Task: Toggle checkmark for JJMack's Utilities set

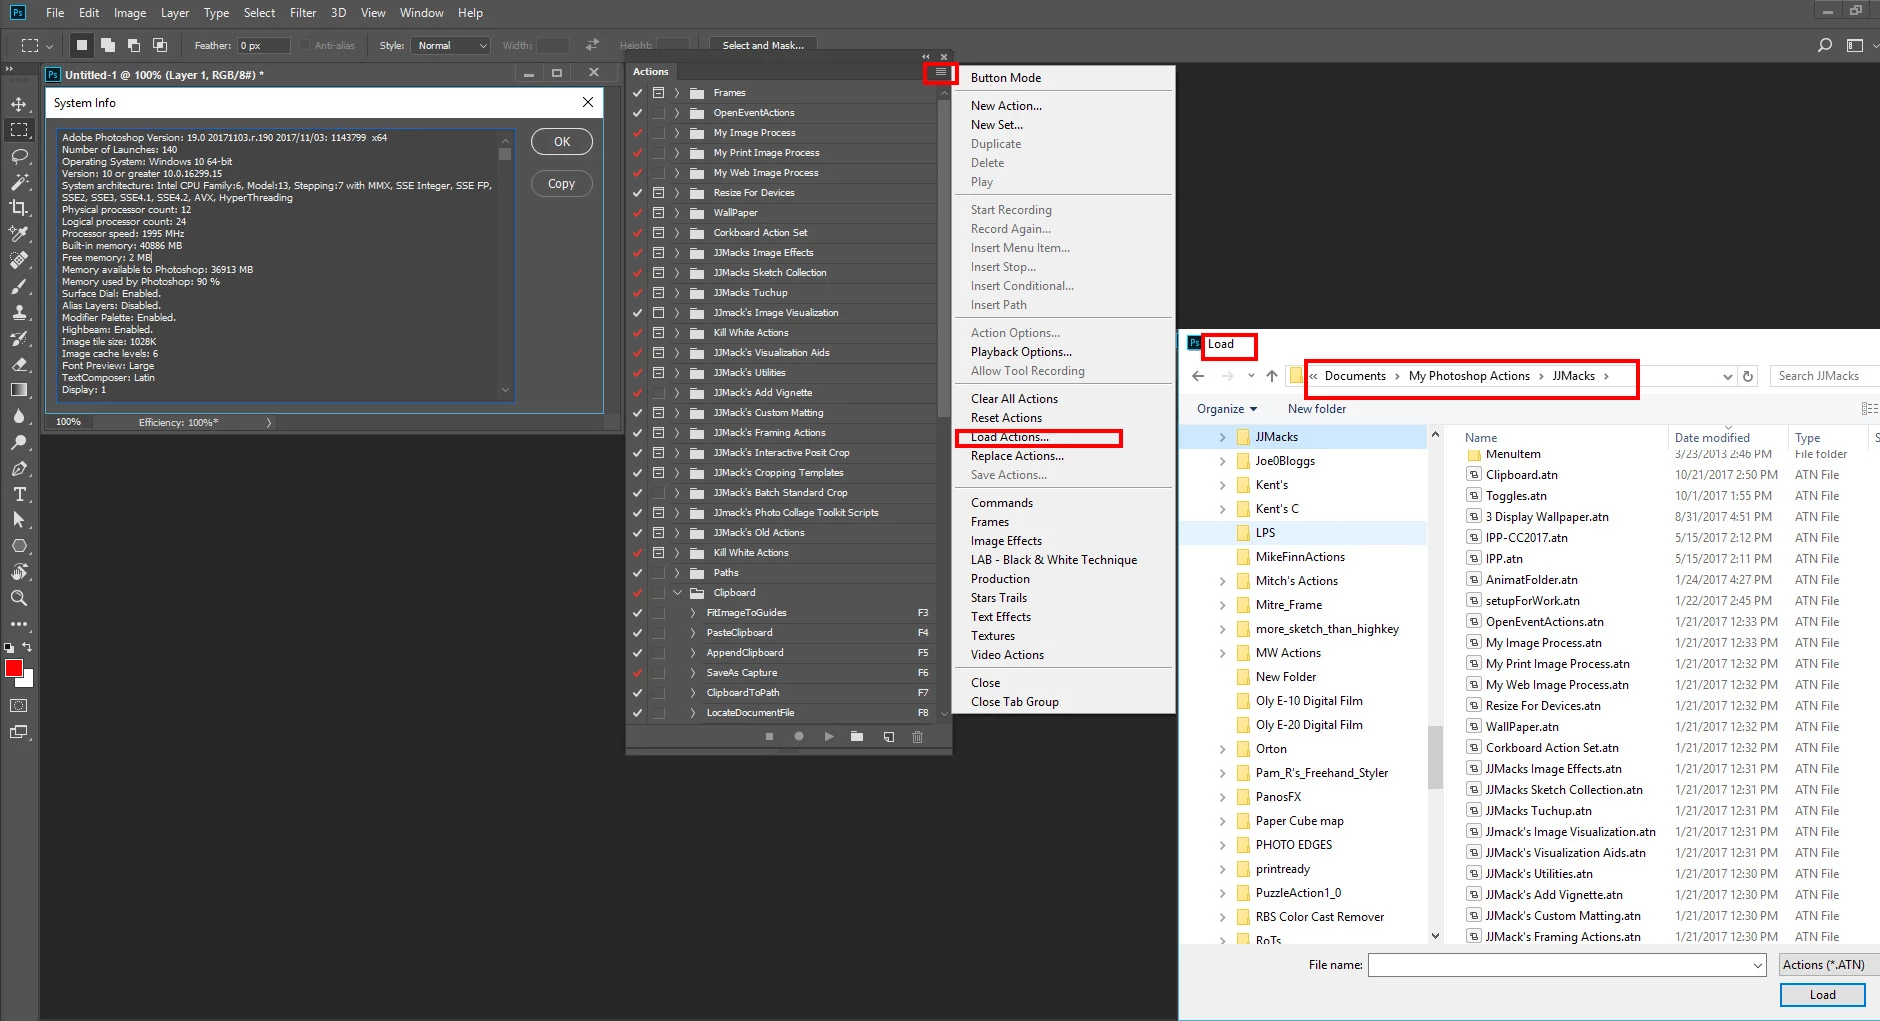Action: pos(637,373)
